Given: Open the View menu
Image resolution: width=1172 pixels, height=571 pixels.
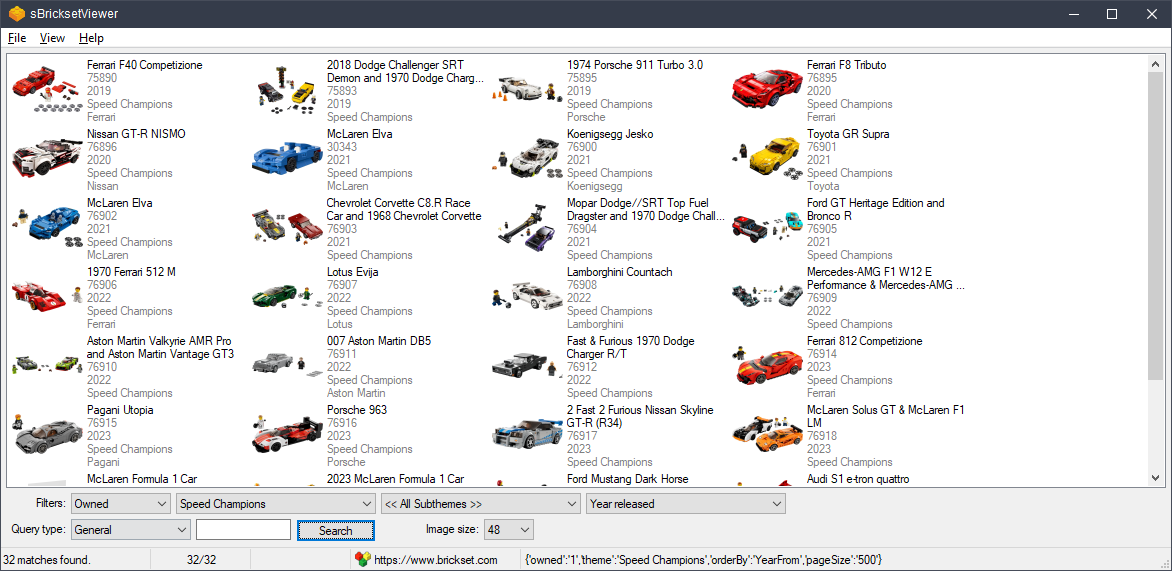Looking at the screenshot, I should 52,38.
